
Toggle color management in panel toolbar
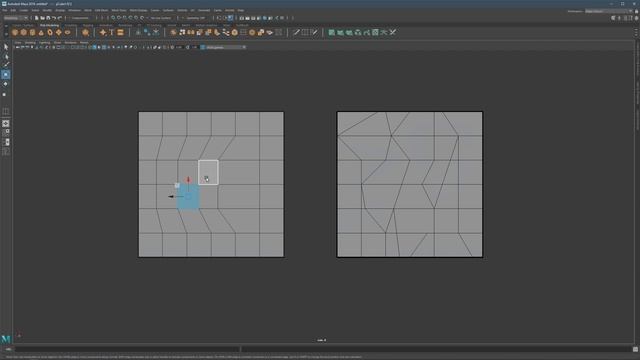pyautogui.click(x=203, y=47)
